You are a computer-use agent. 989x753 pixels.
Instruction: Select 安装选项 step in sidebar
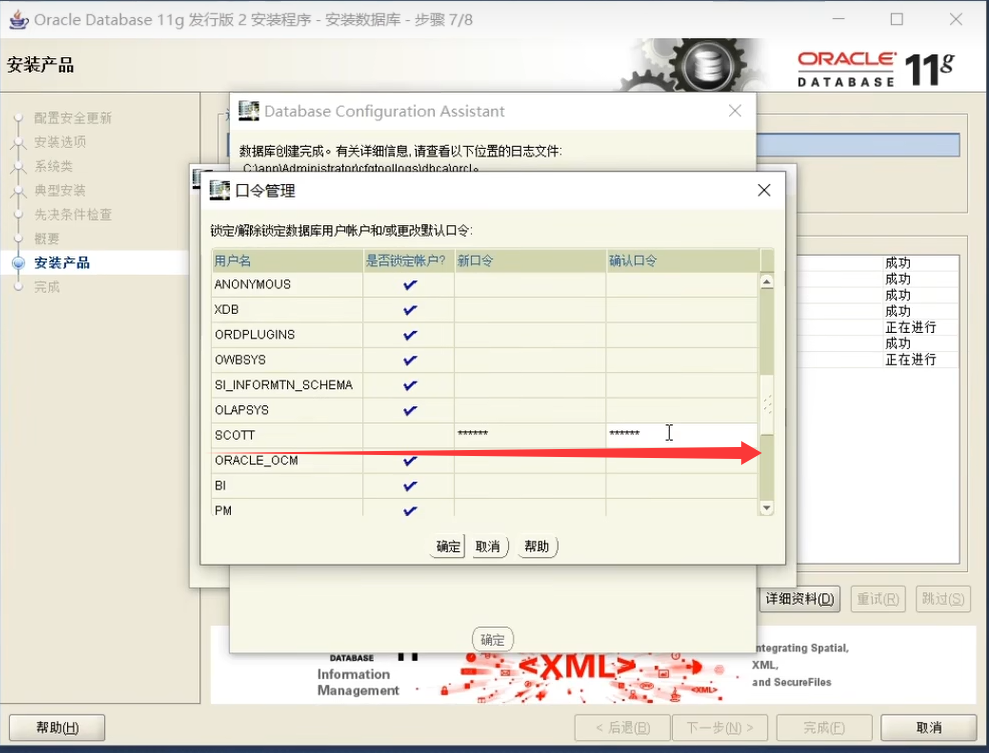coord(60,142)
